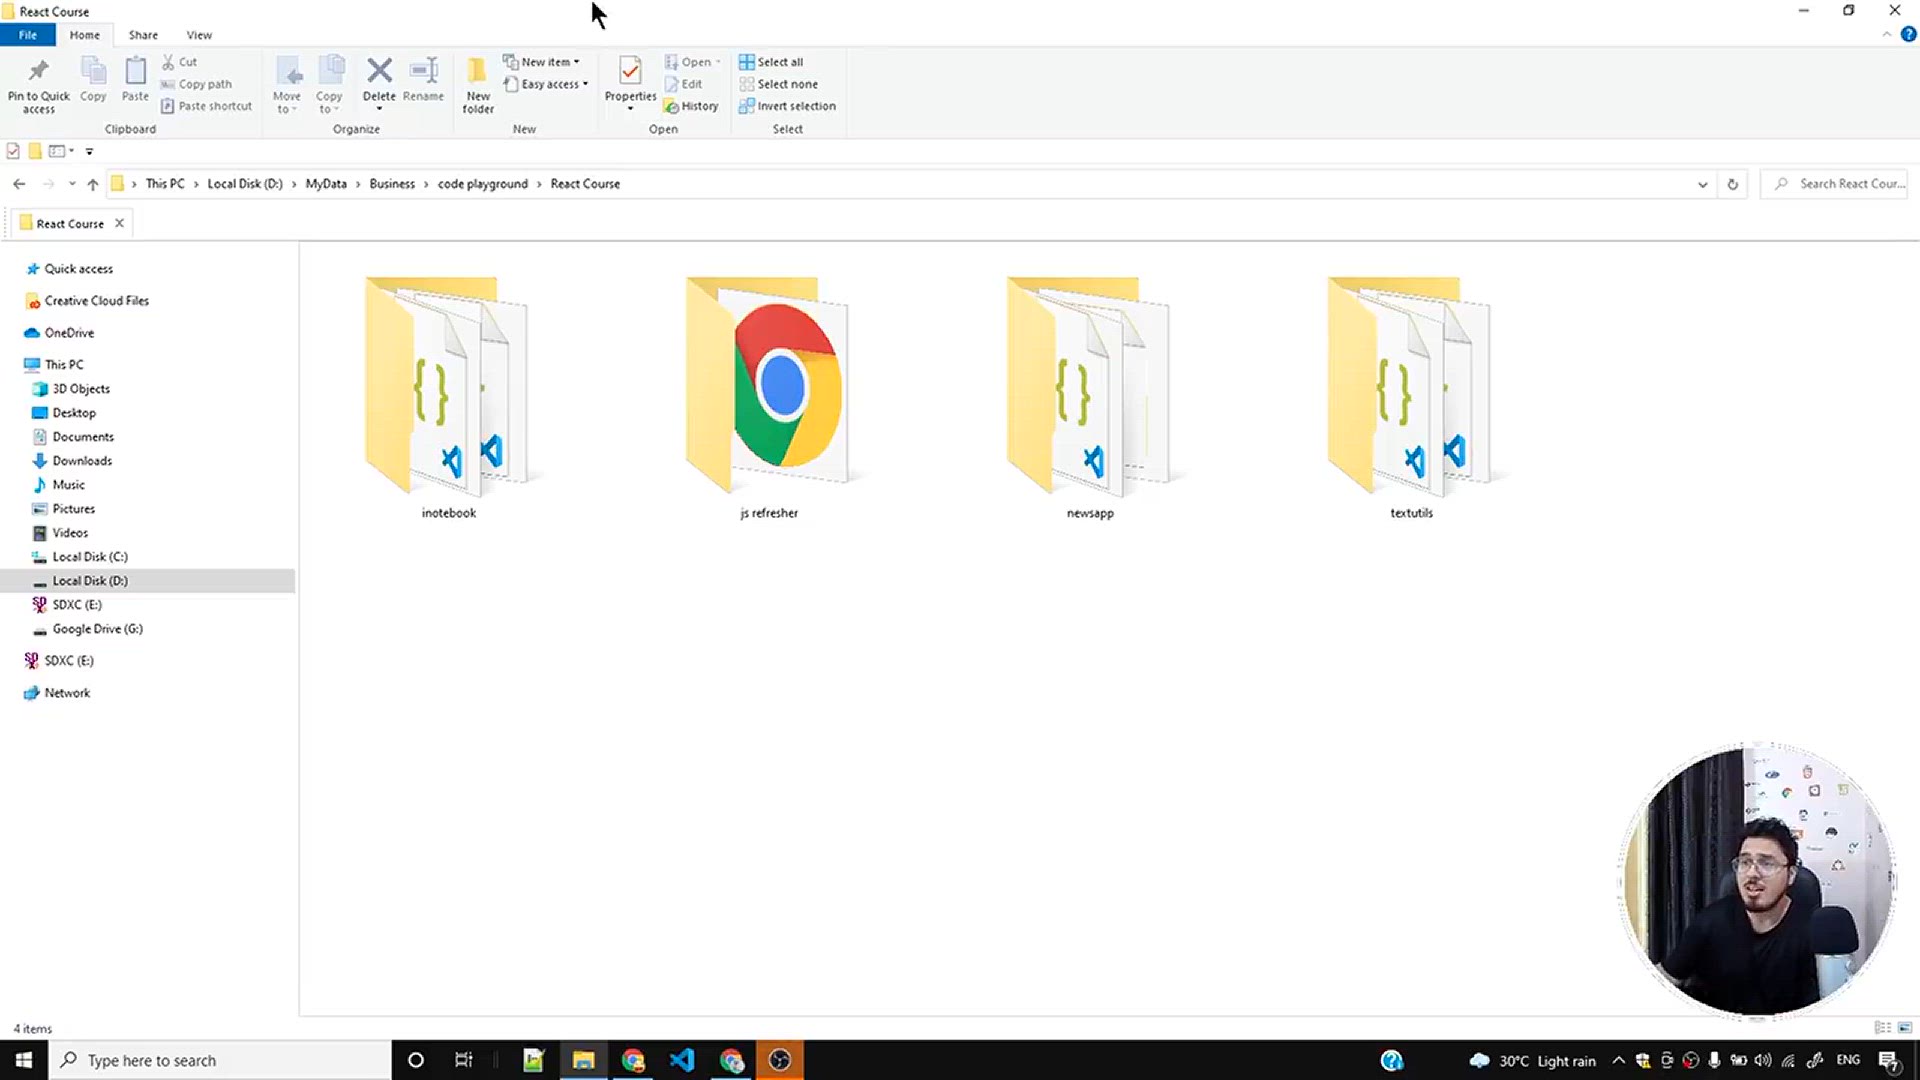Show hidden system tray icons
The height and width of the screenshot is (1080, 1920).
[x=1618, y=1061]
